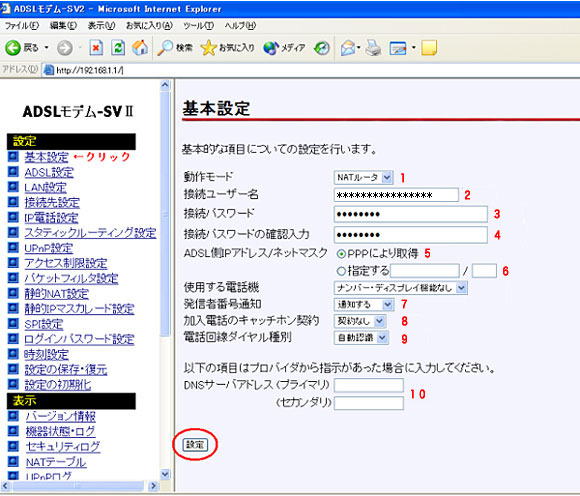The image size is (580, 496).
Task: Open the ファイル(F) menu
Action: 22,26
